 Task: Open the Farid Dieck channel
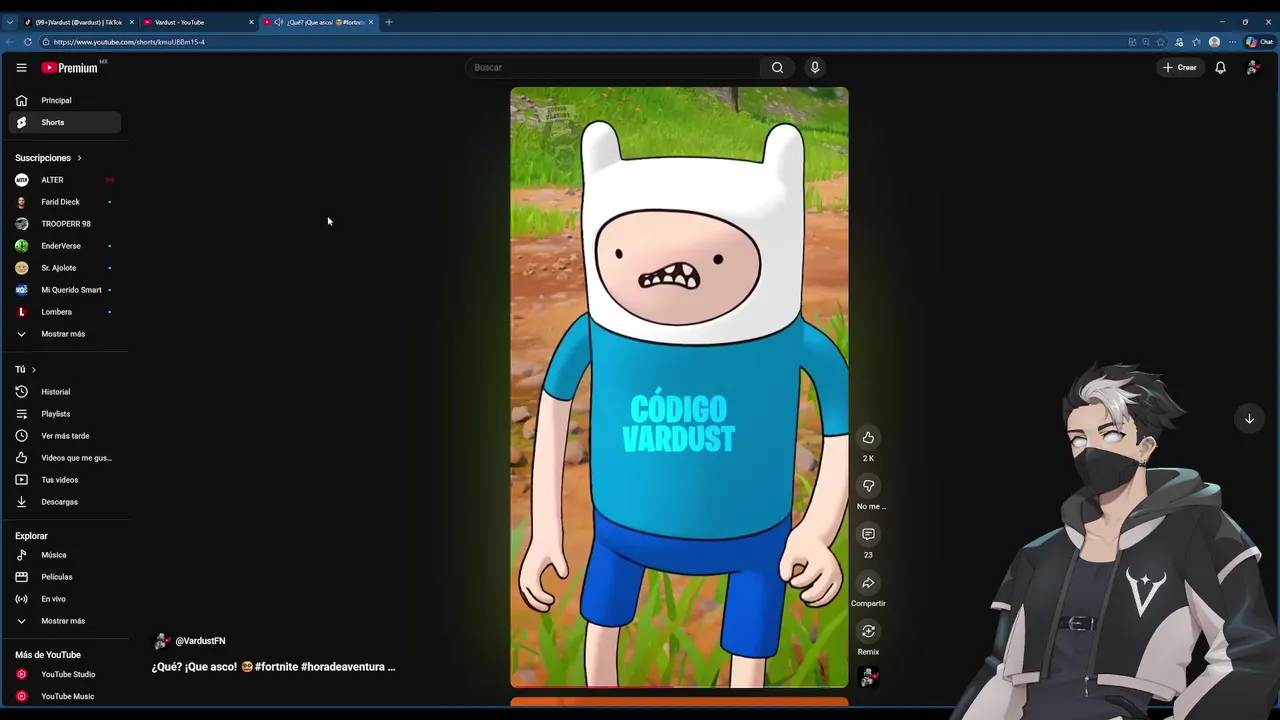coord(64,202)
